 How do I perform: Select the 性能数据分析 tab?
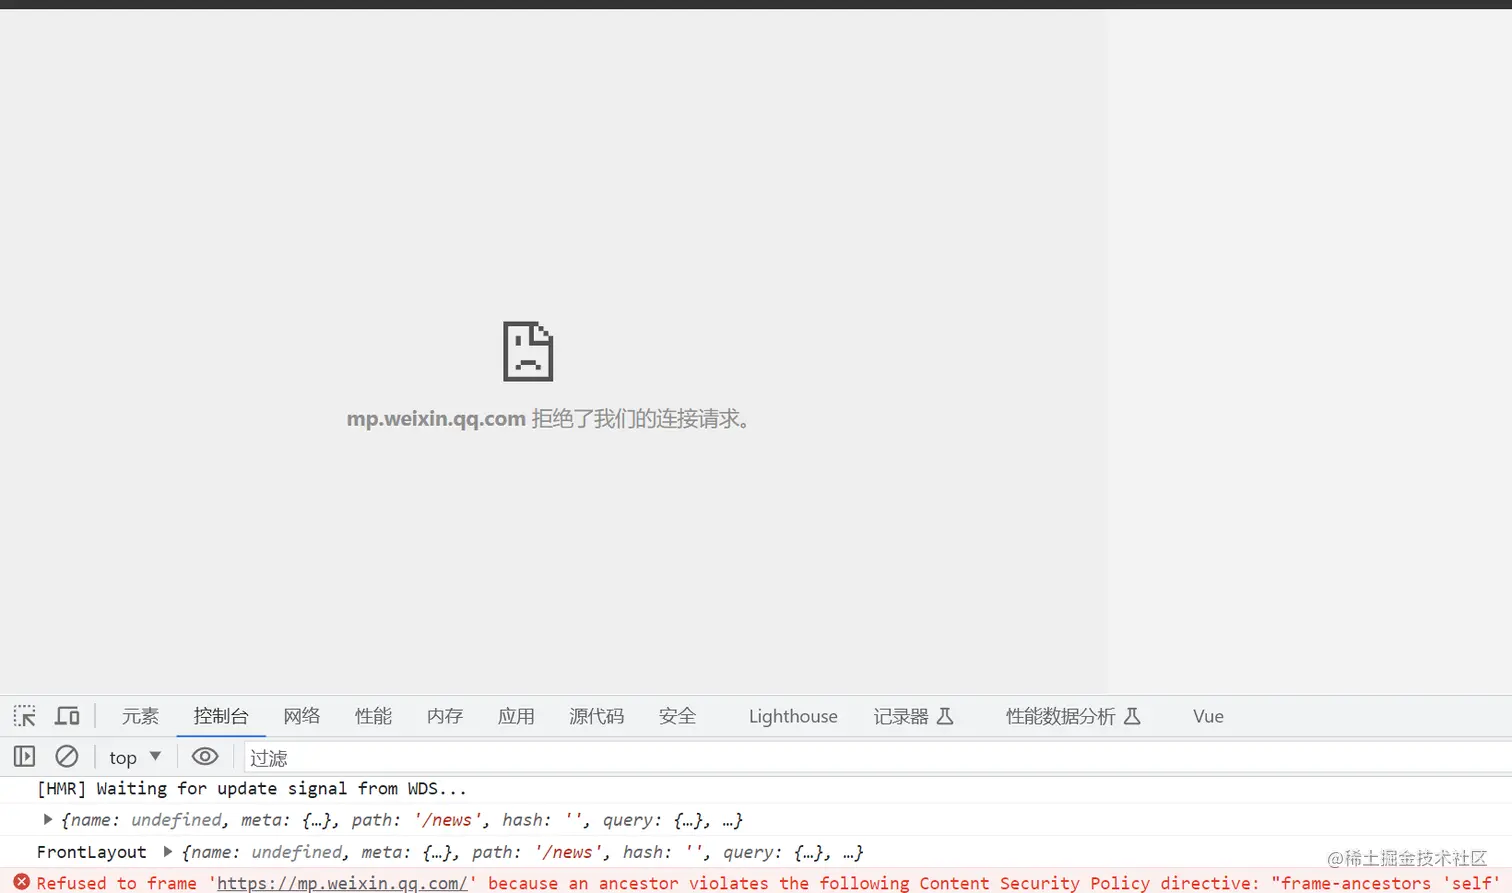click(1073, 716)
